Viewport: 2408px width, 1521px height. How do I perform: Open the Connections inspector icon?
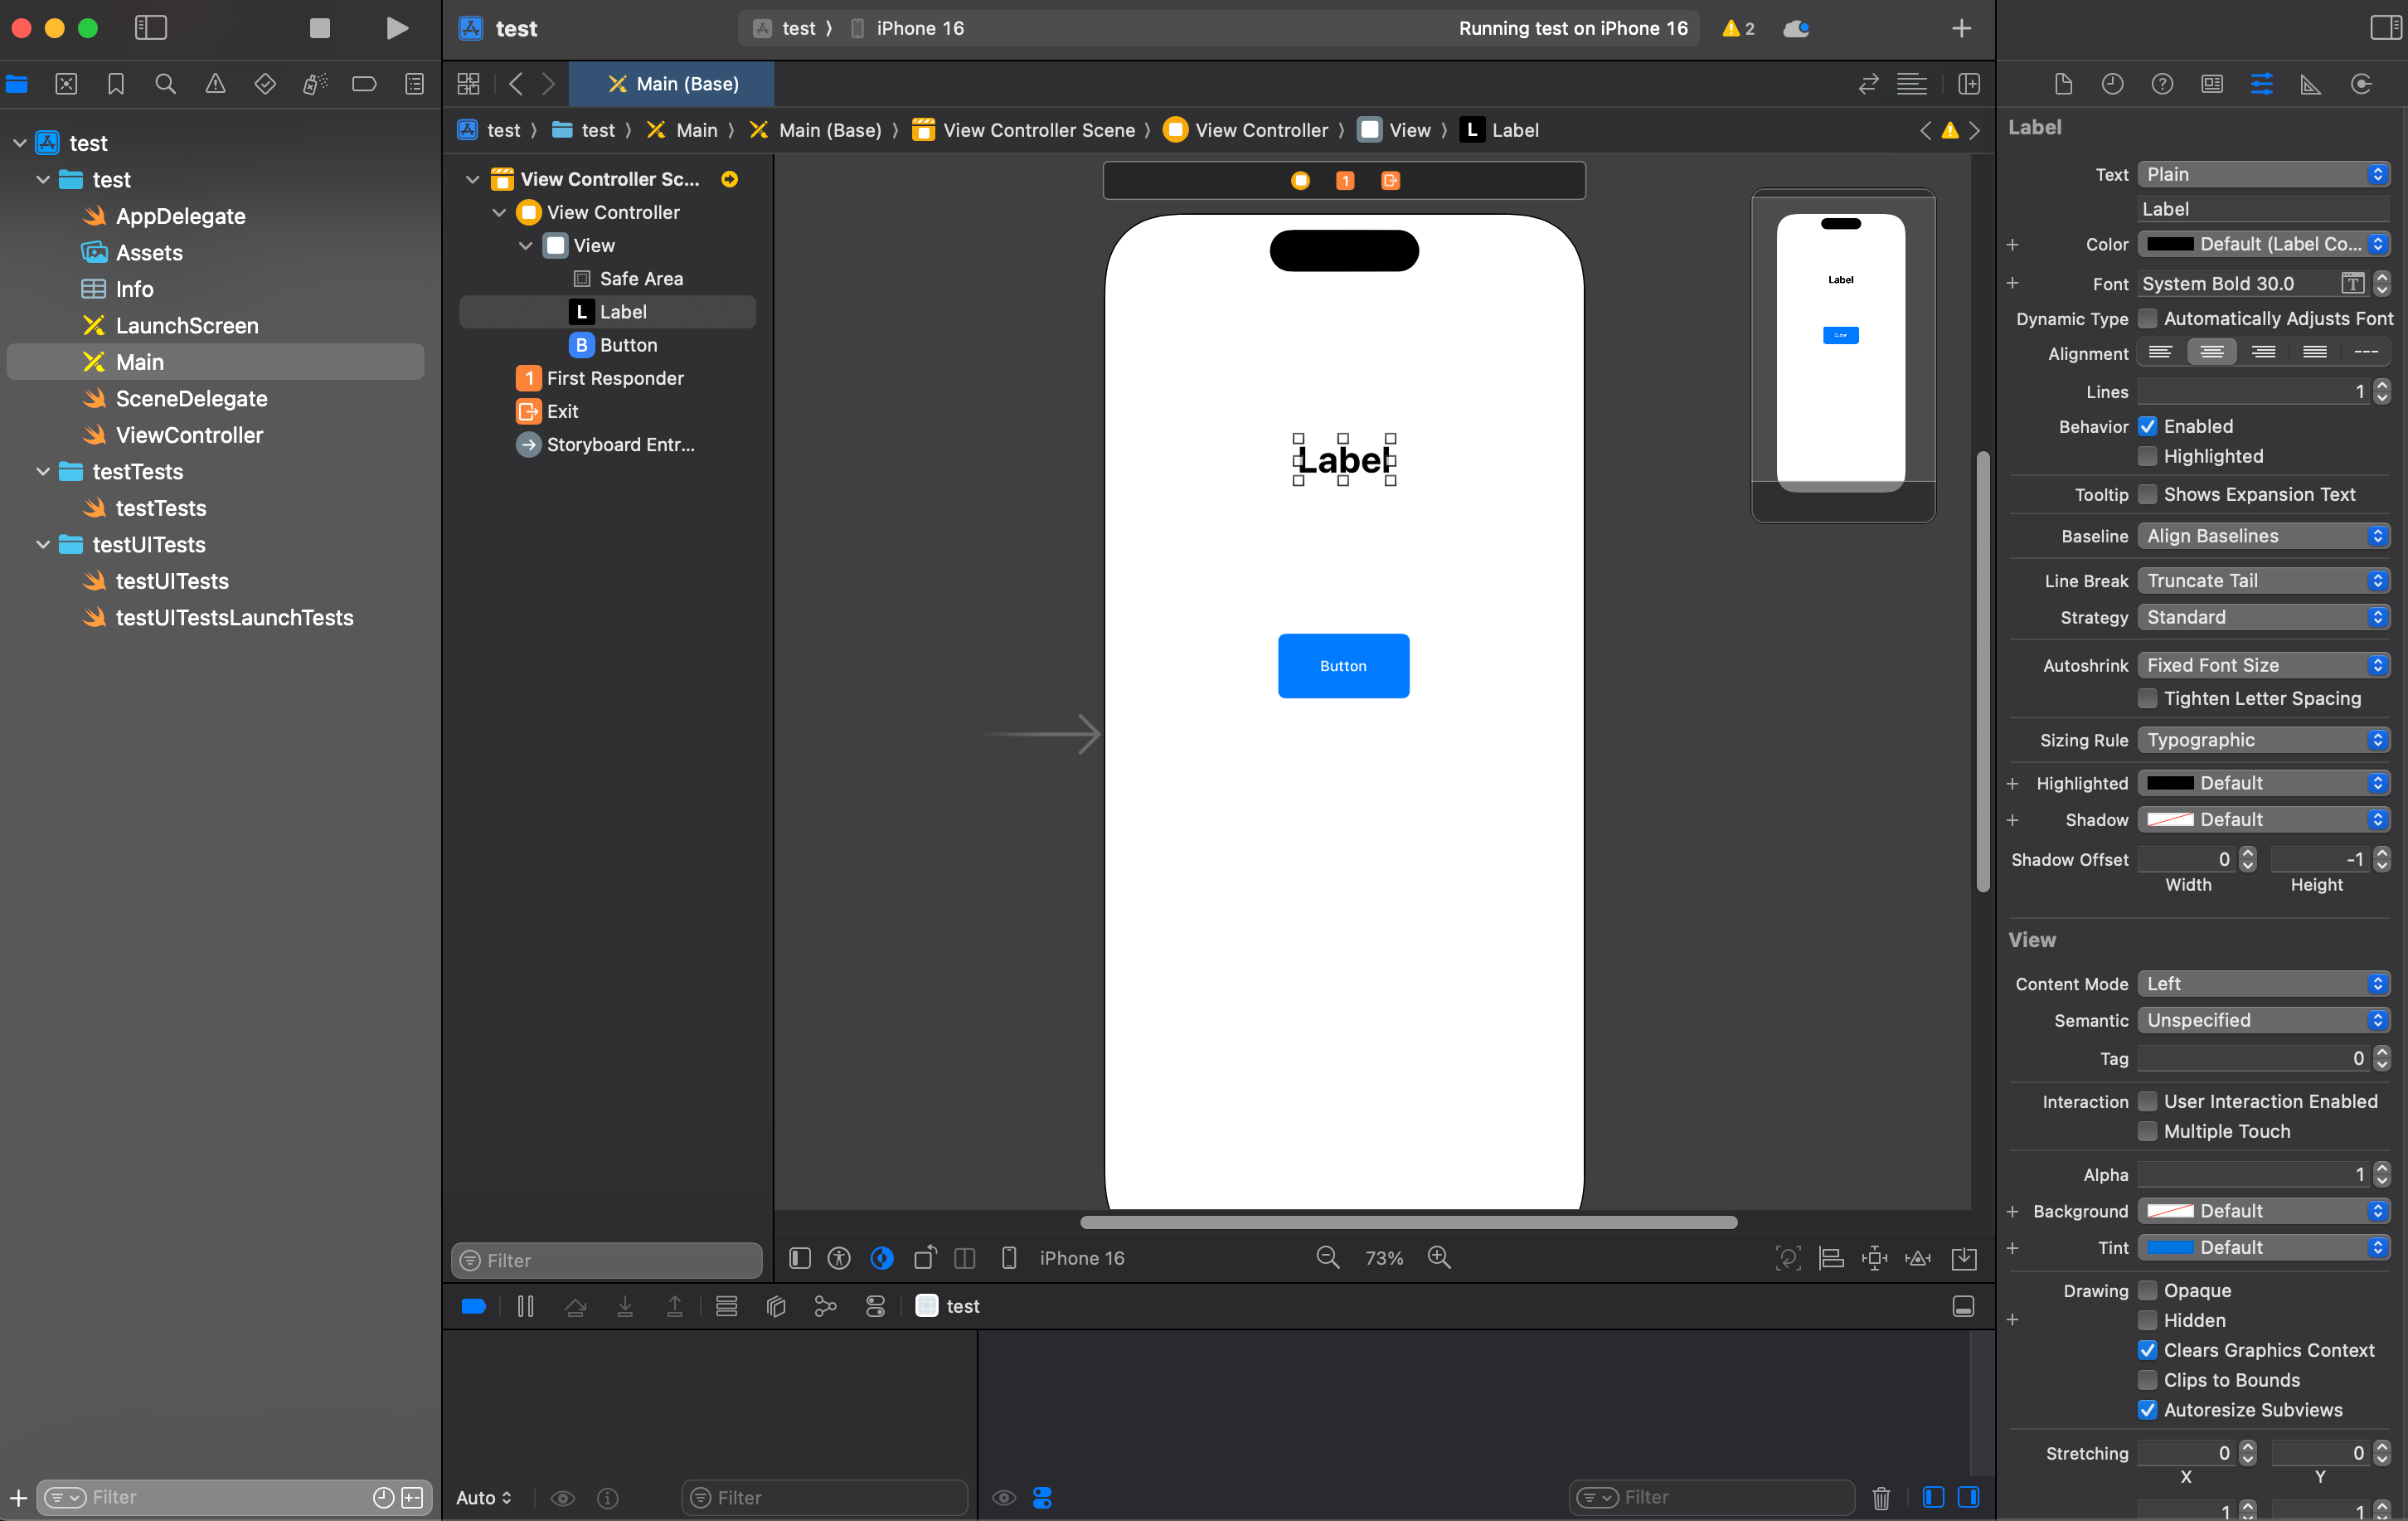[2361, 84]
